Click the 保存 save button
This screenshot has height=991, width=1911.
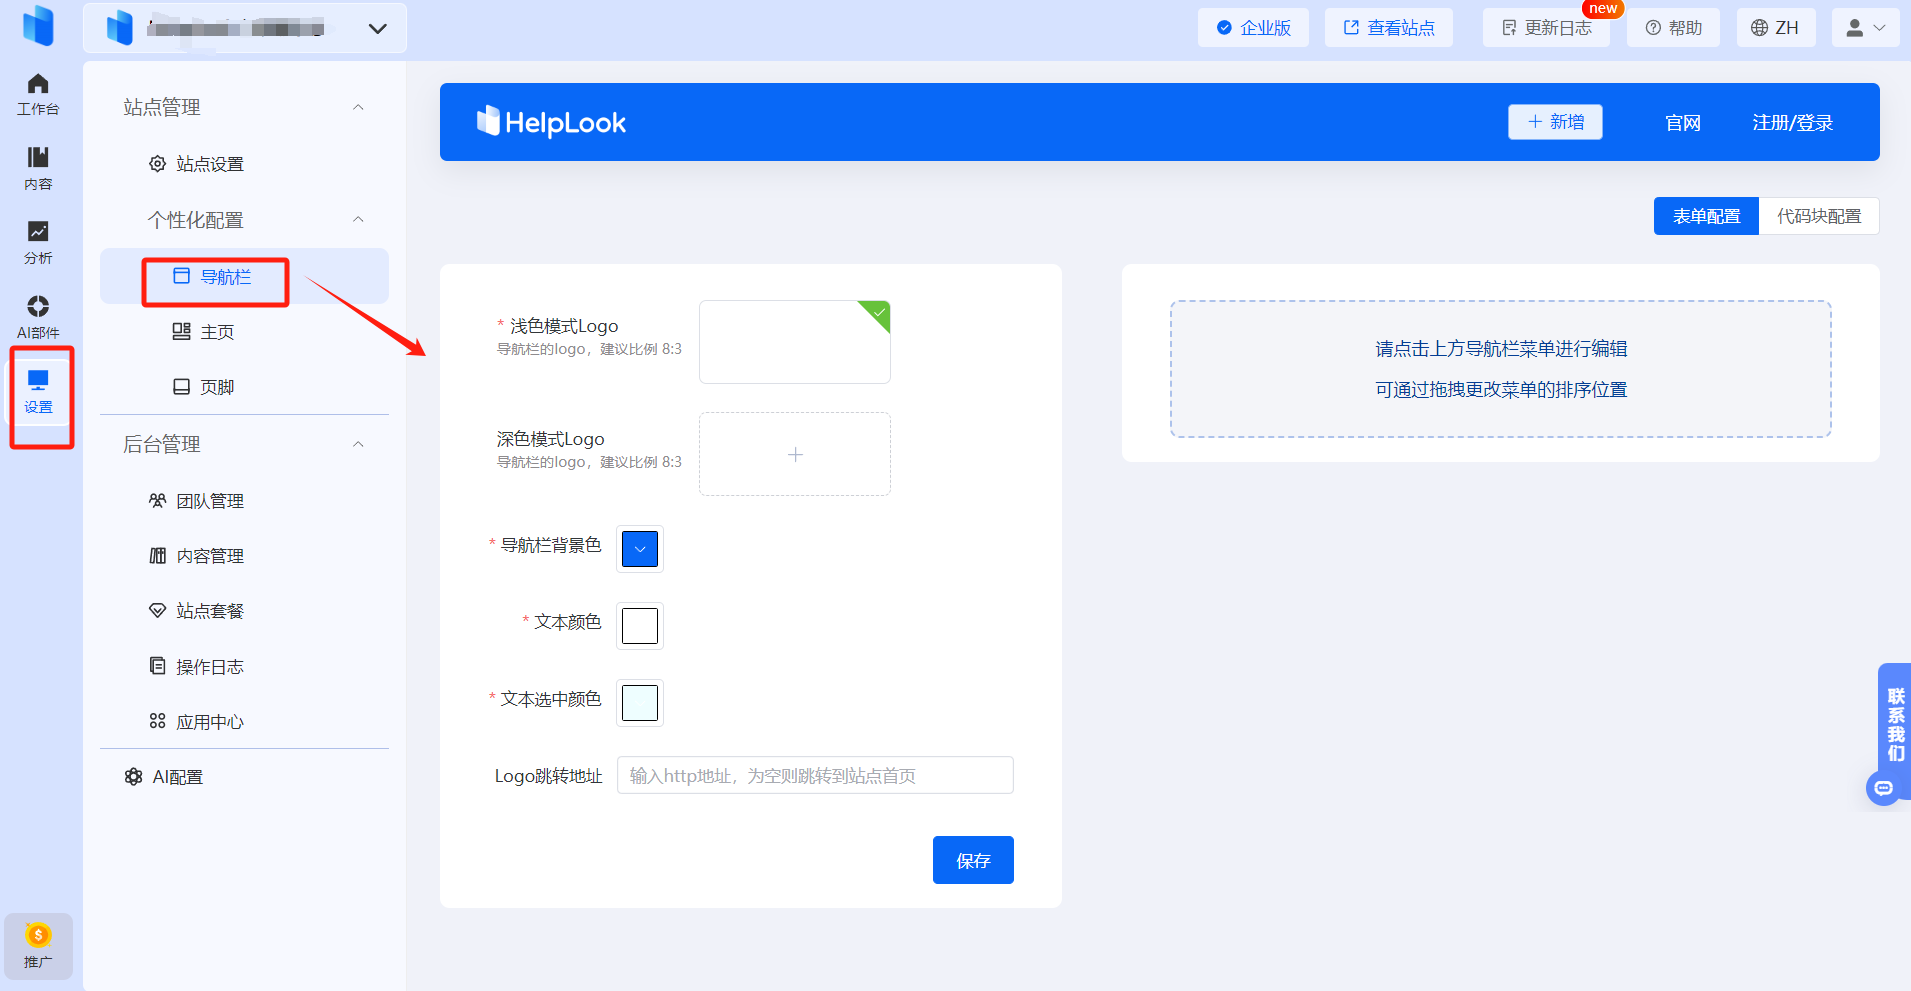click(973, 860)
